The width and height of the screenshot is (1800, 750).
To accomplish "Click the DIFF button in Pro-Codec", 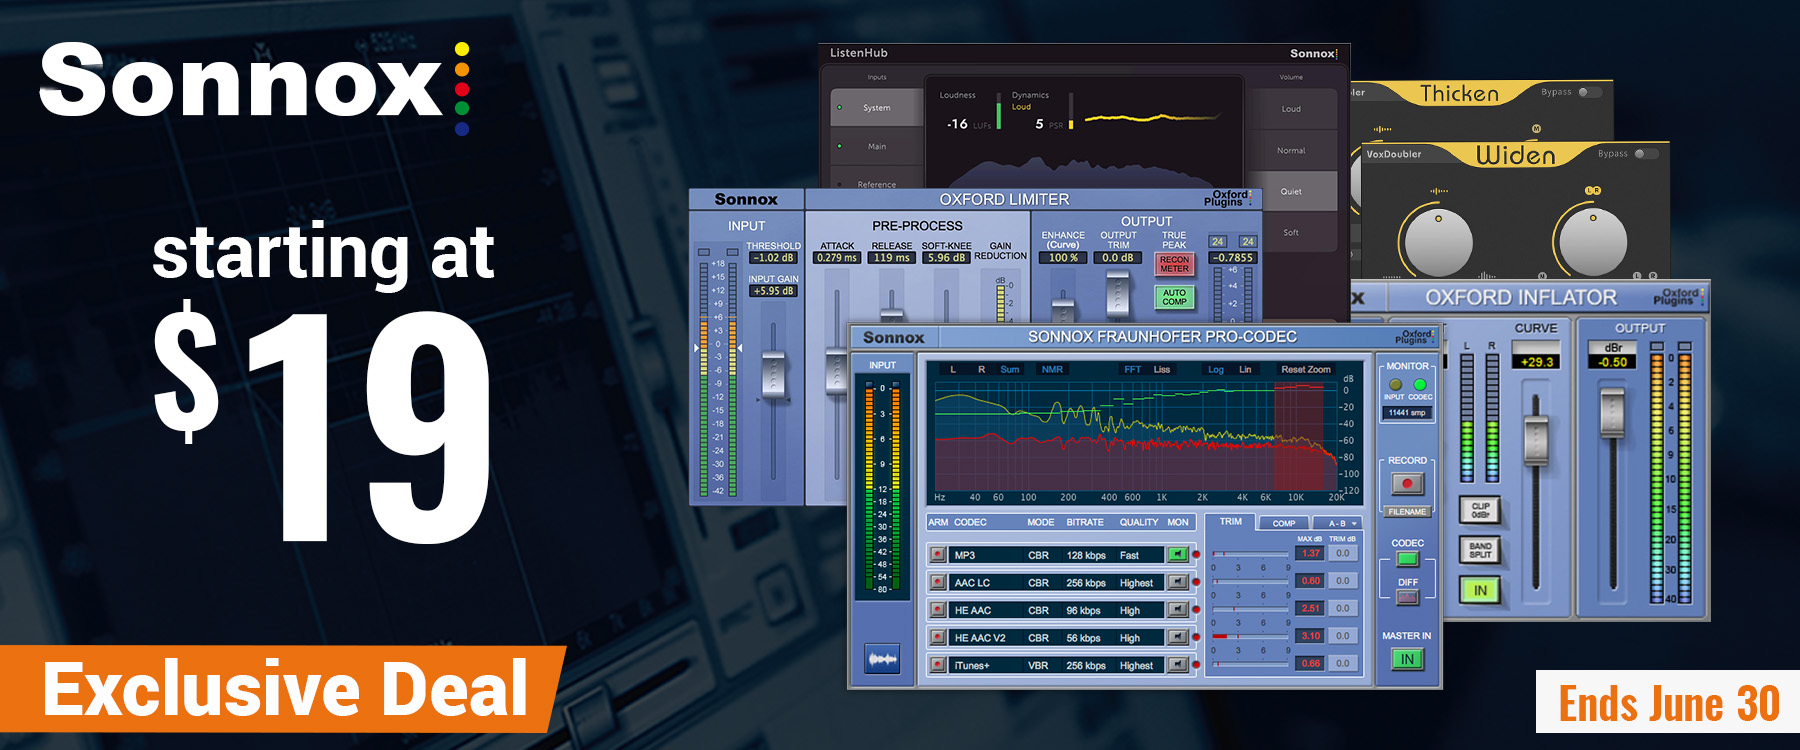I will coord(1407,598).
